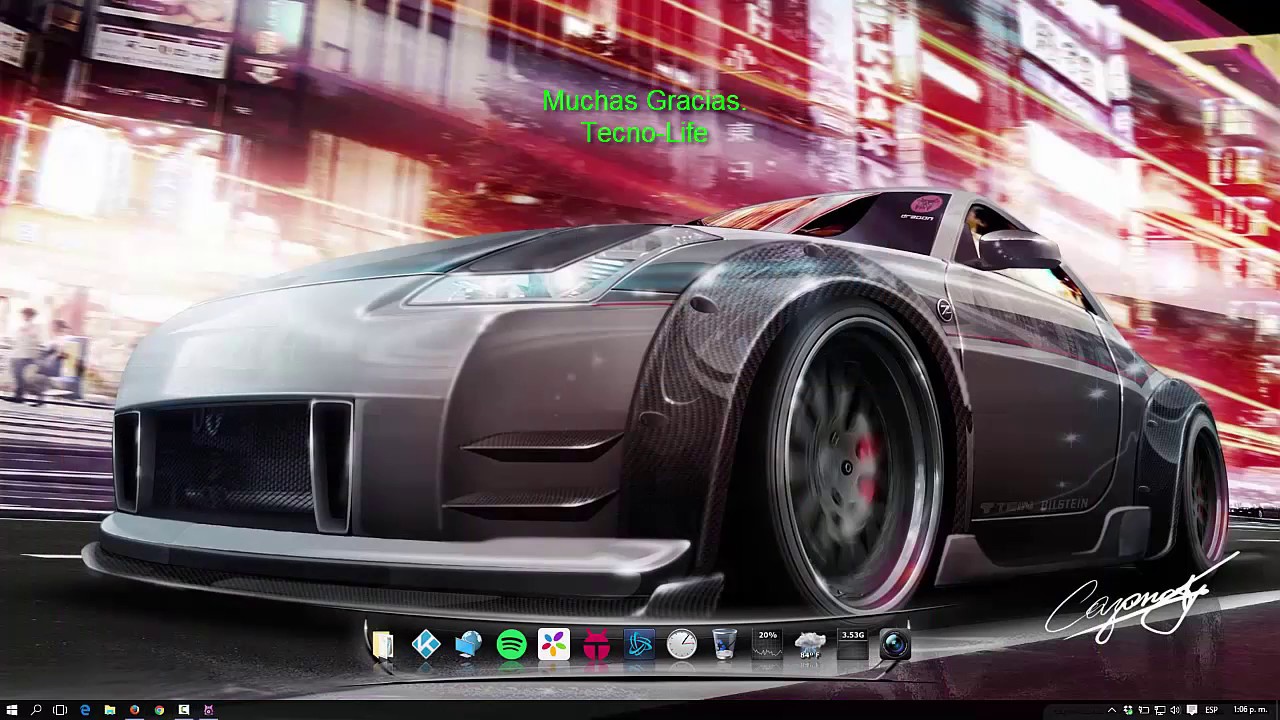Click the 3.53G memory meter docklet
1280x720 pixels.
pos(853,644)
